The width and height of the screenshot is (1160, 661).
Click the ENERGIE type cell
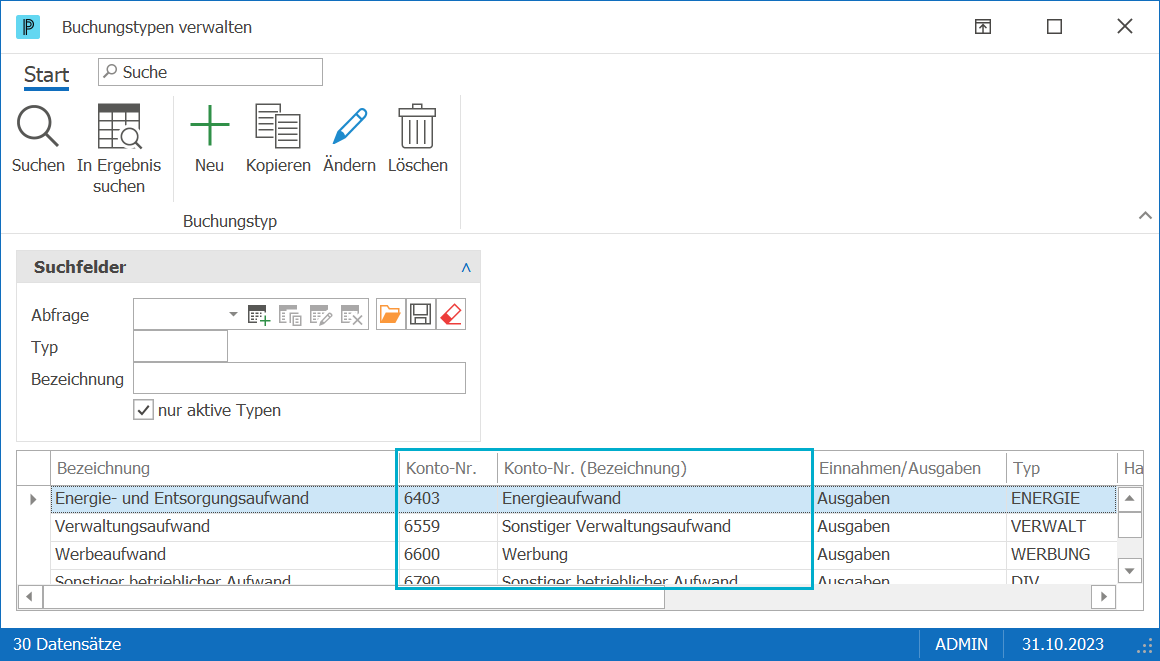1061,499
